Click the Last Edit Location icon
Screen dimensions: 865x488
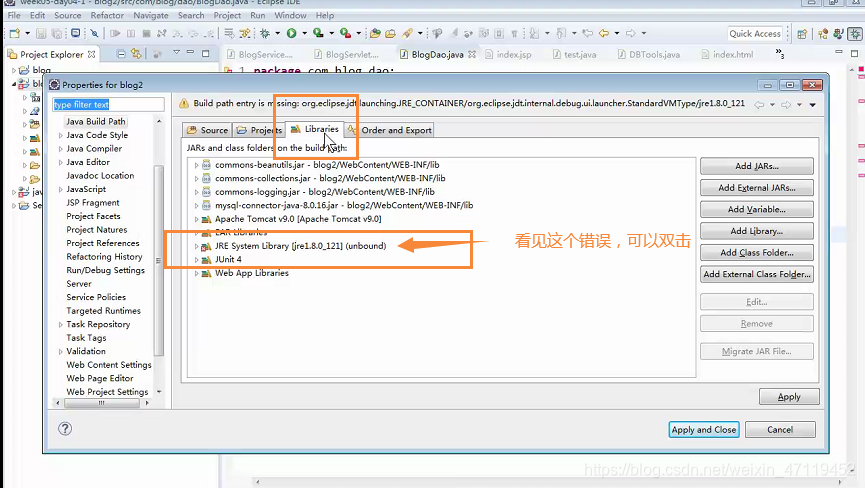click(x=588, y=33)
